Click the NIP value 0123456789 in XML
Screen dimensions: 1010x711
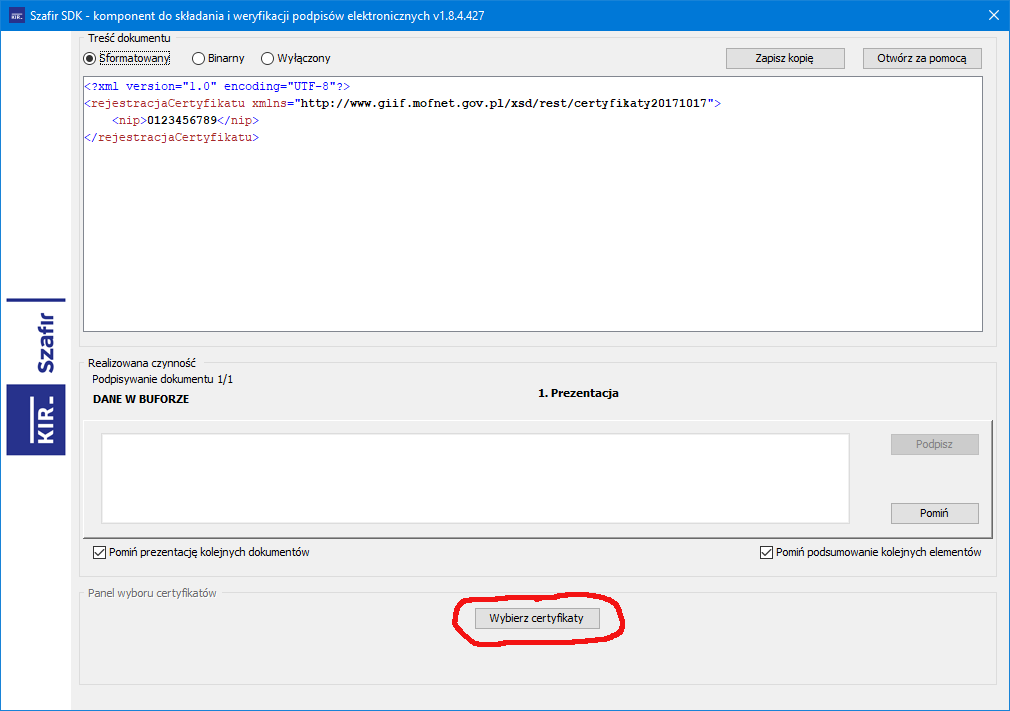pyautogui.click(x=182, y=120)
